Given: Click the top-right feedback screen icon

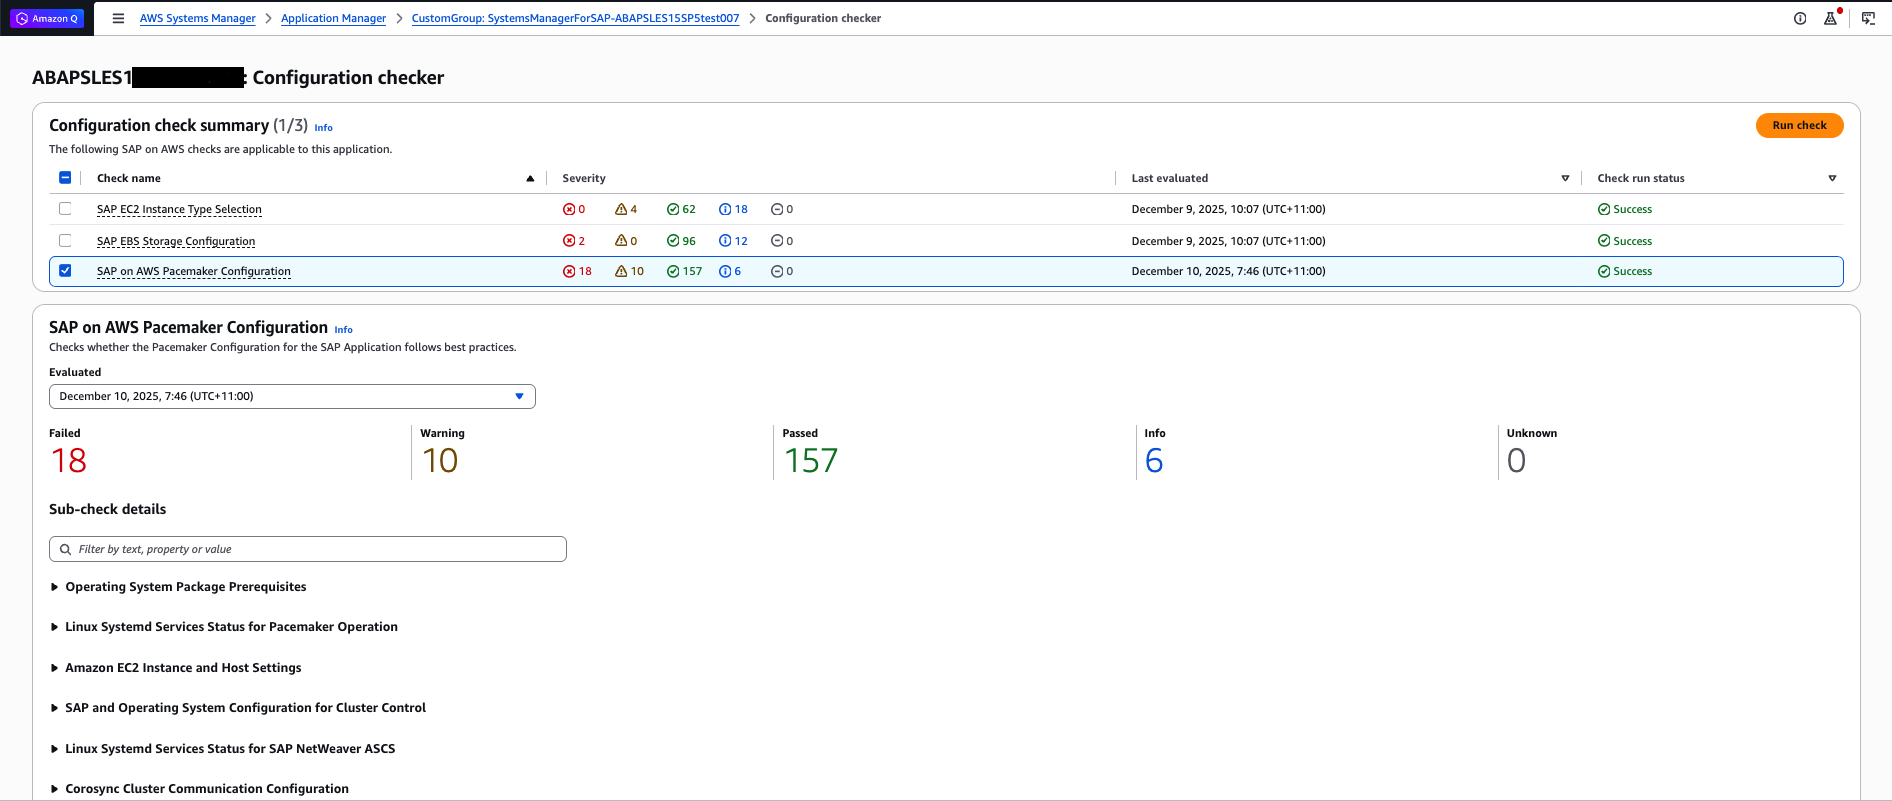Looking at the screenshot, I should pyautogui.click(x=1867, y=18).
